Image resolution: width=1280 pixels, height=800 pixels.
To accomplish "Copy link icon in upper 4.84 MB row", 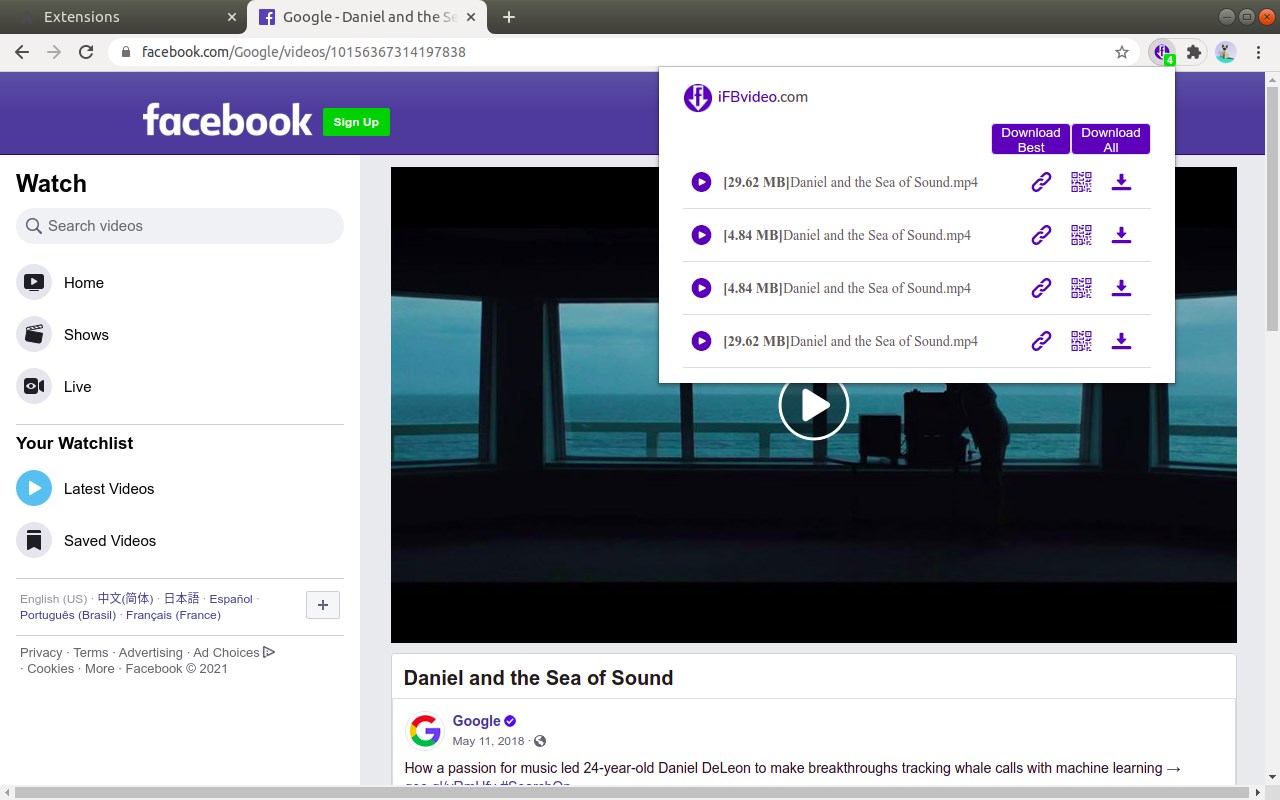I will click(1041, 235).
